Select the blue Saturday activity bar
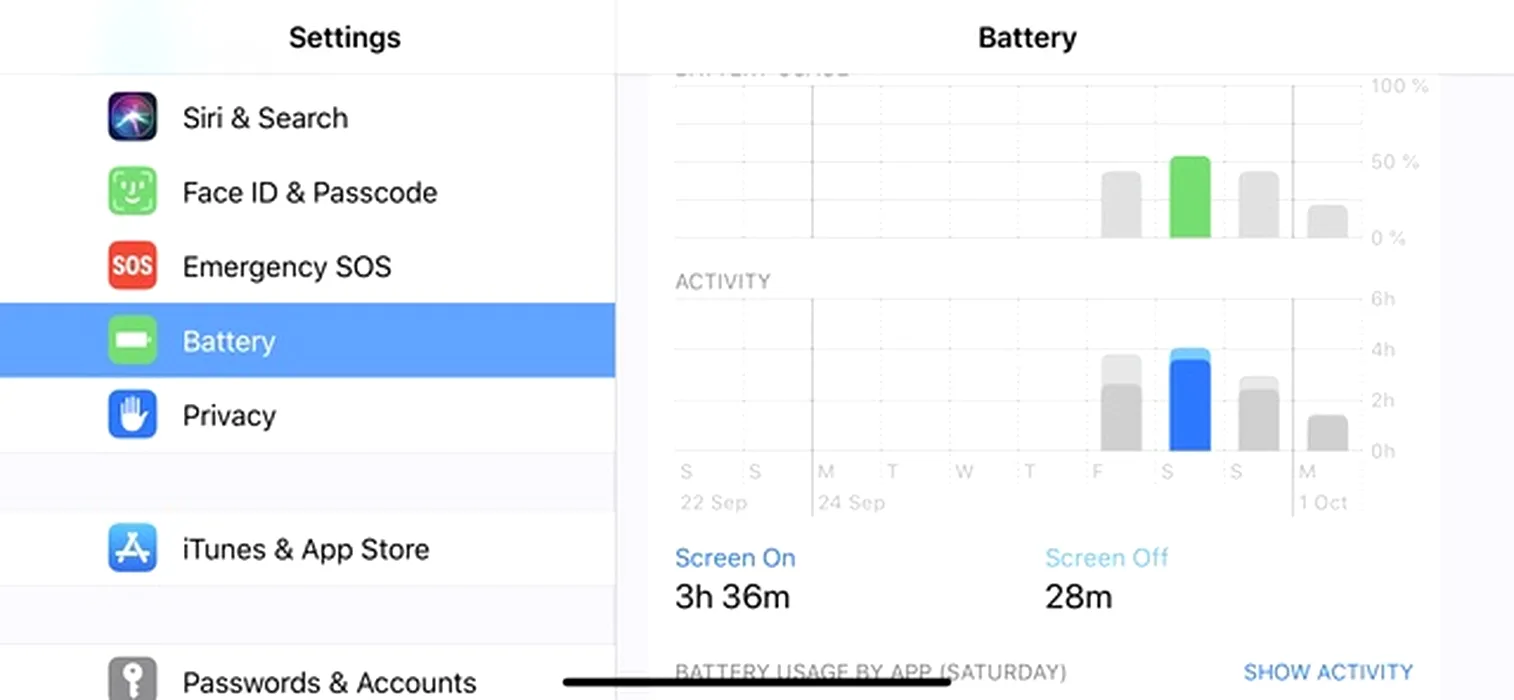Viewport: 1514px width, 700px height. [x=1190, y=399]
